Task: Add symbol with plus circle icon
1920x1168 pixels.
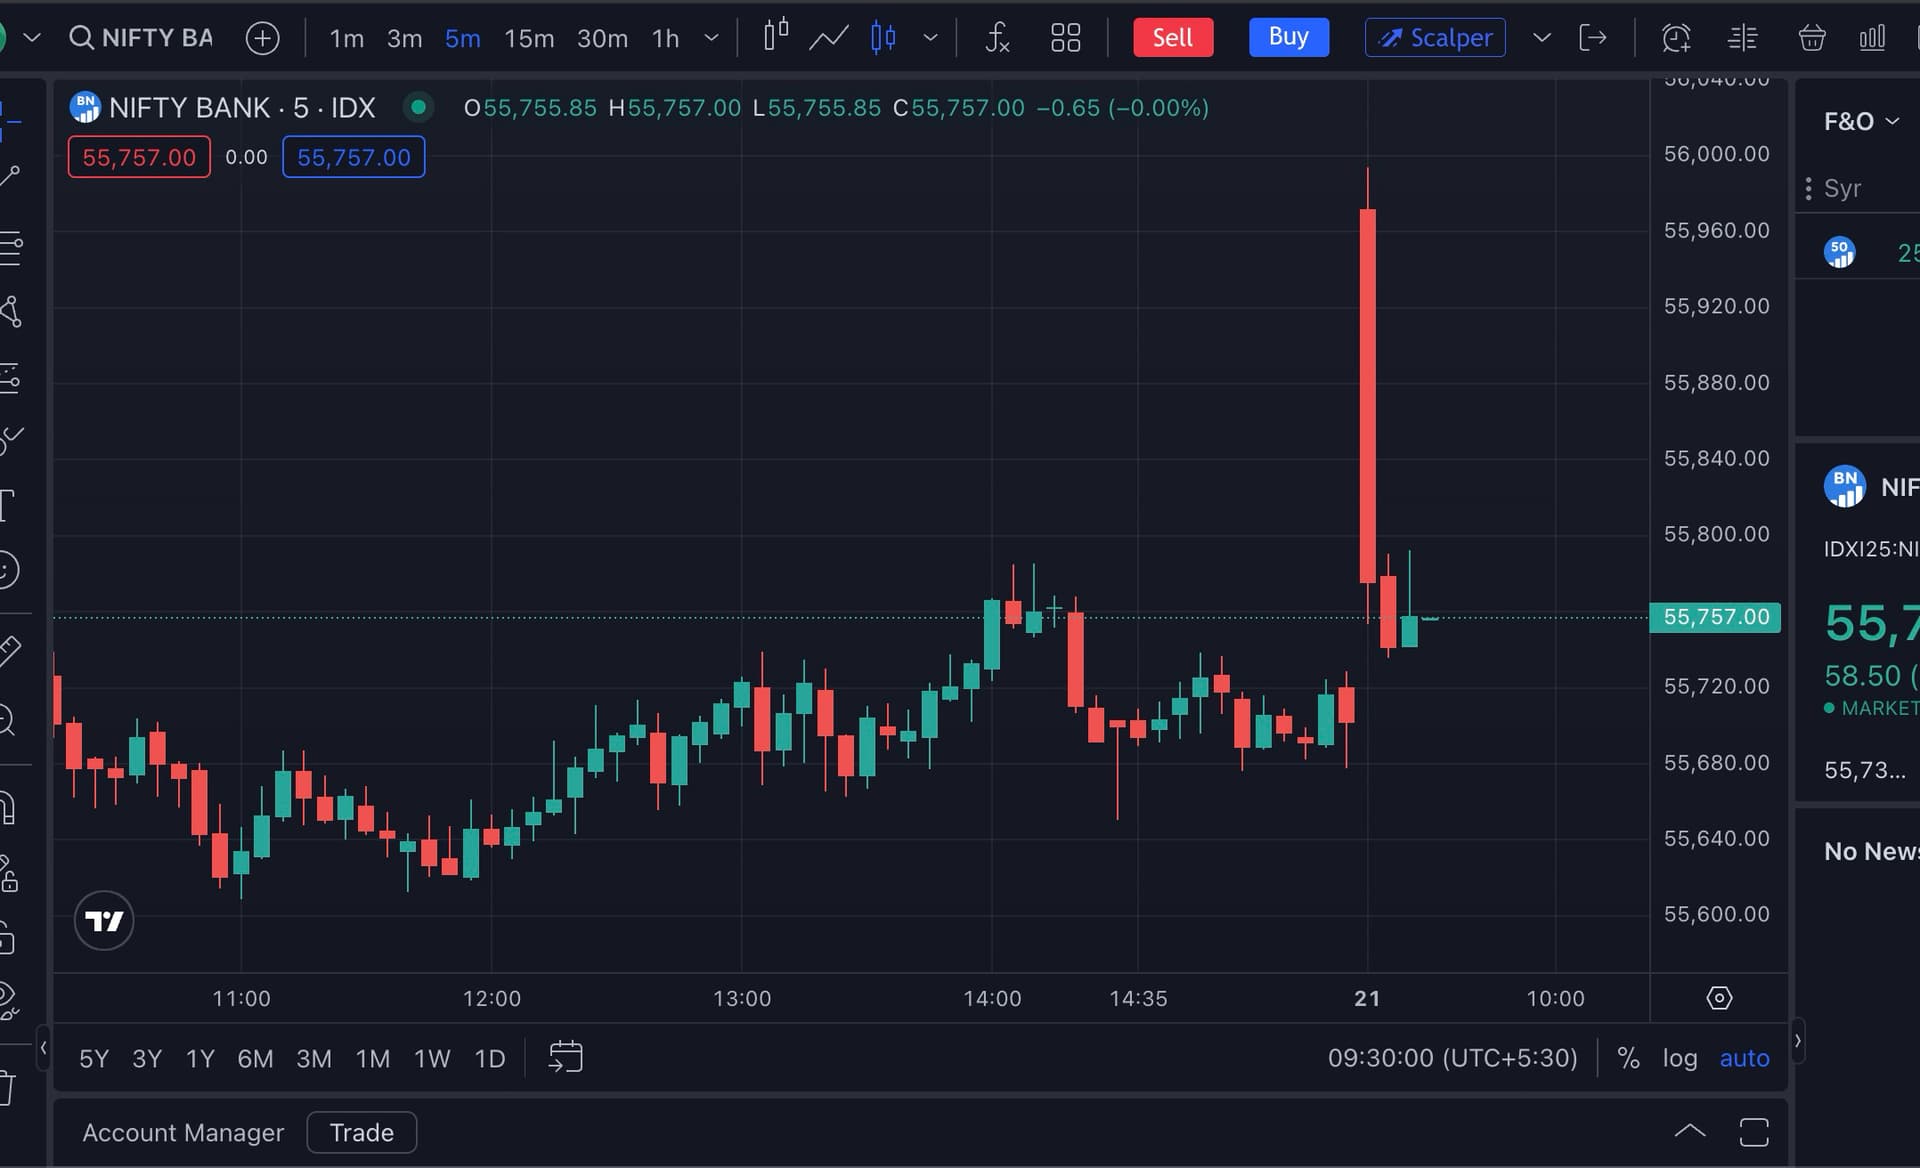Action: point(262,38)
